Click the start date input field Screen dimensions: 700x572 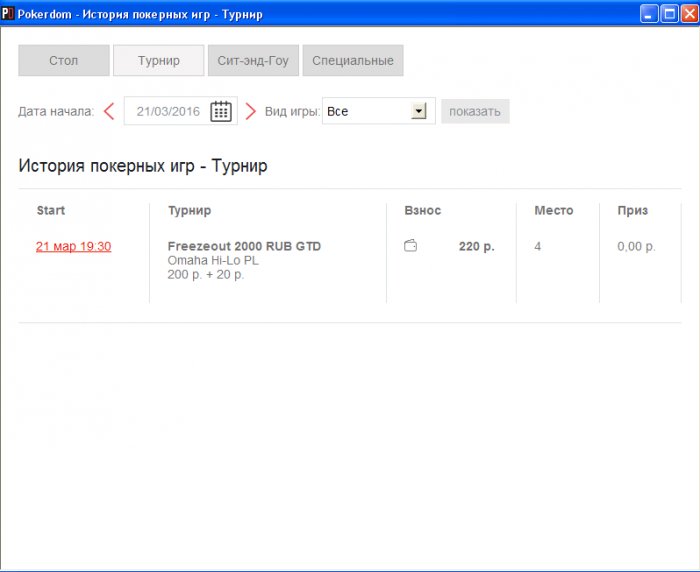(x=168, y=111)
